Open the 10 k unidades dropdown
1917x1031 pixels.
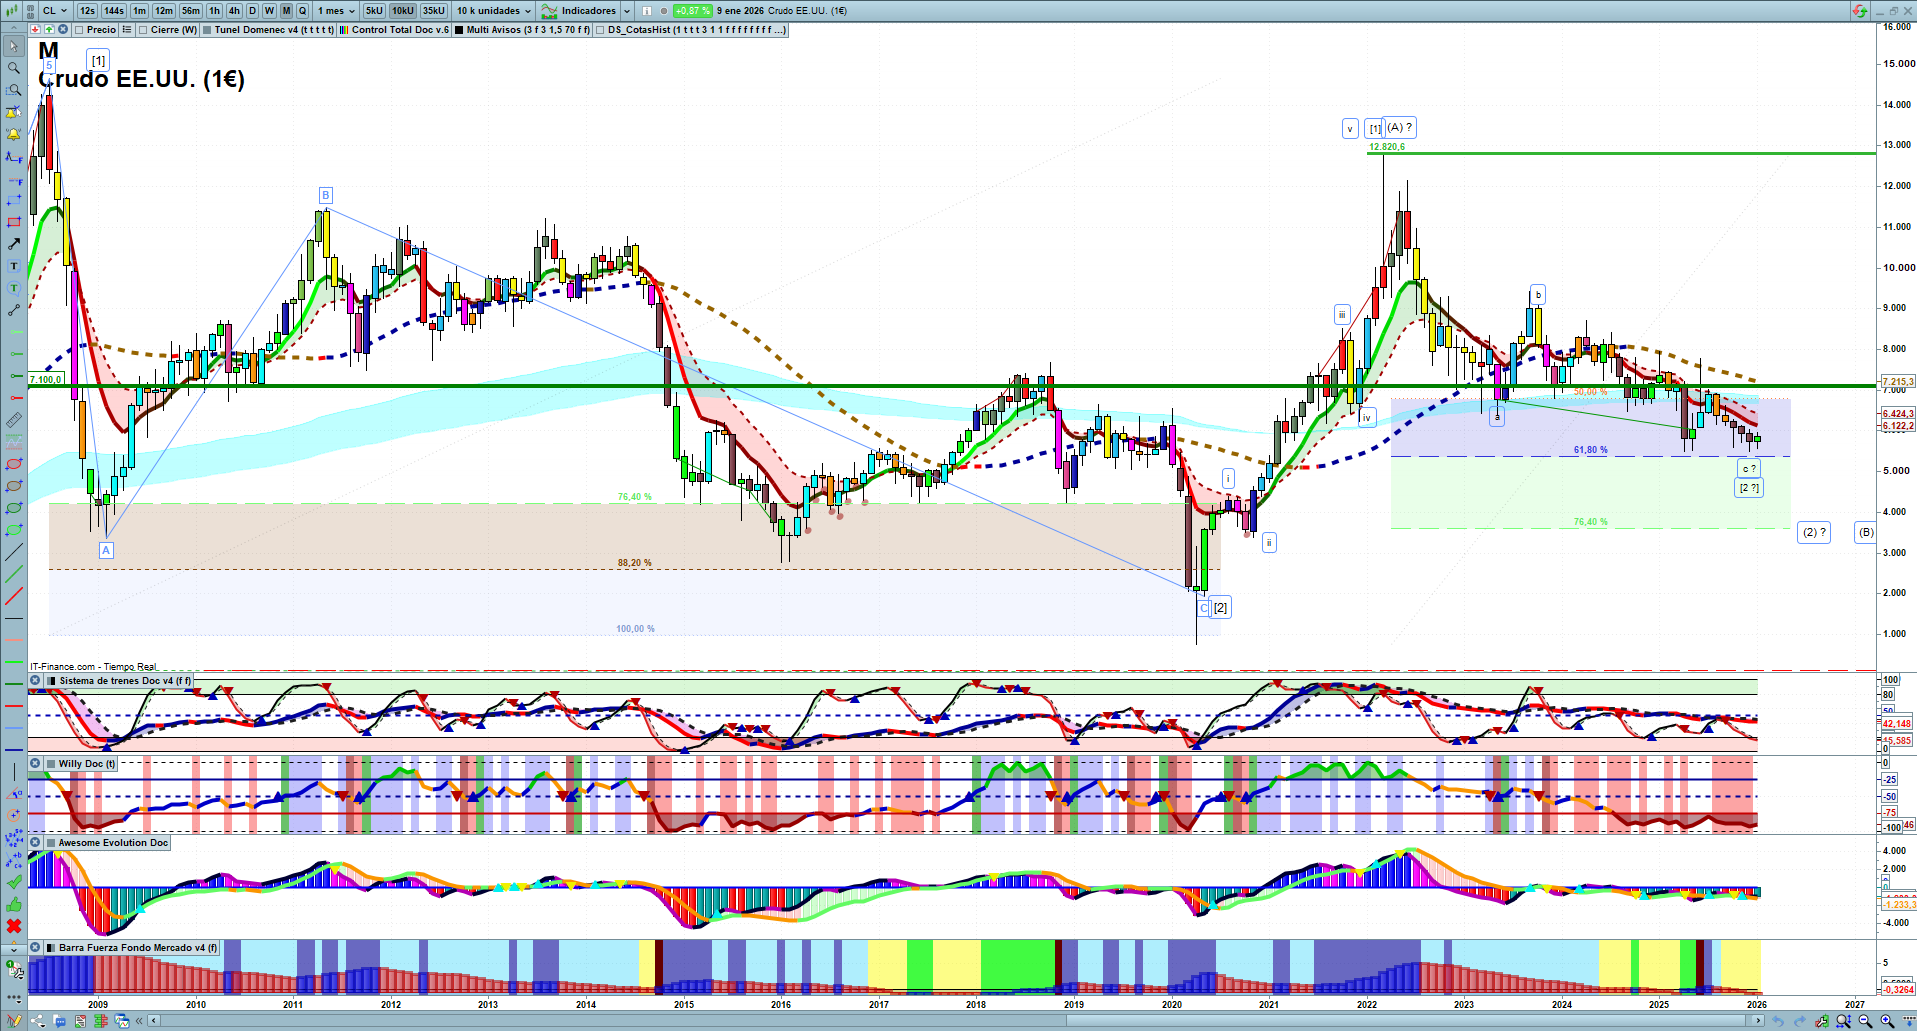point(494,11)
